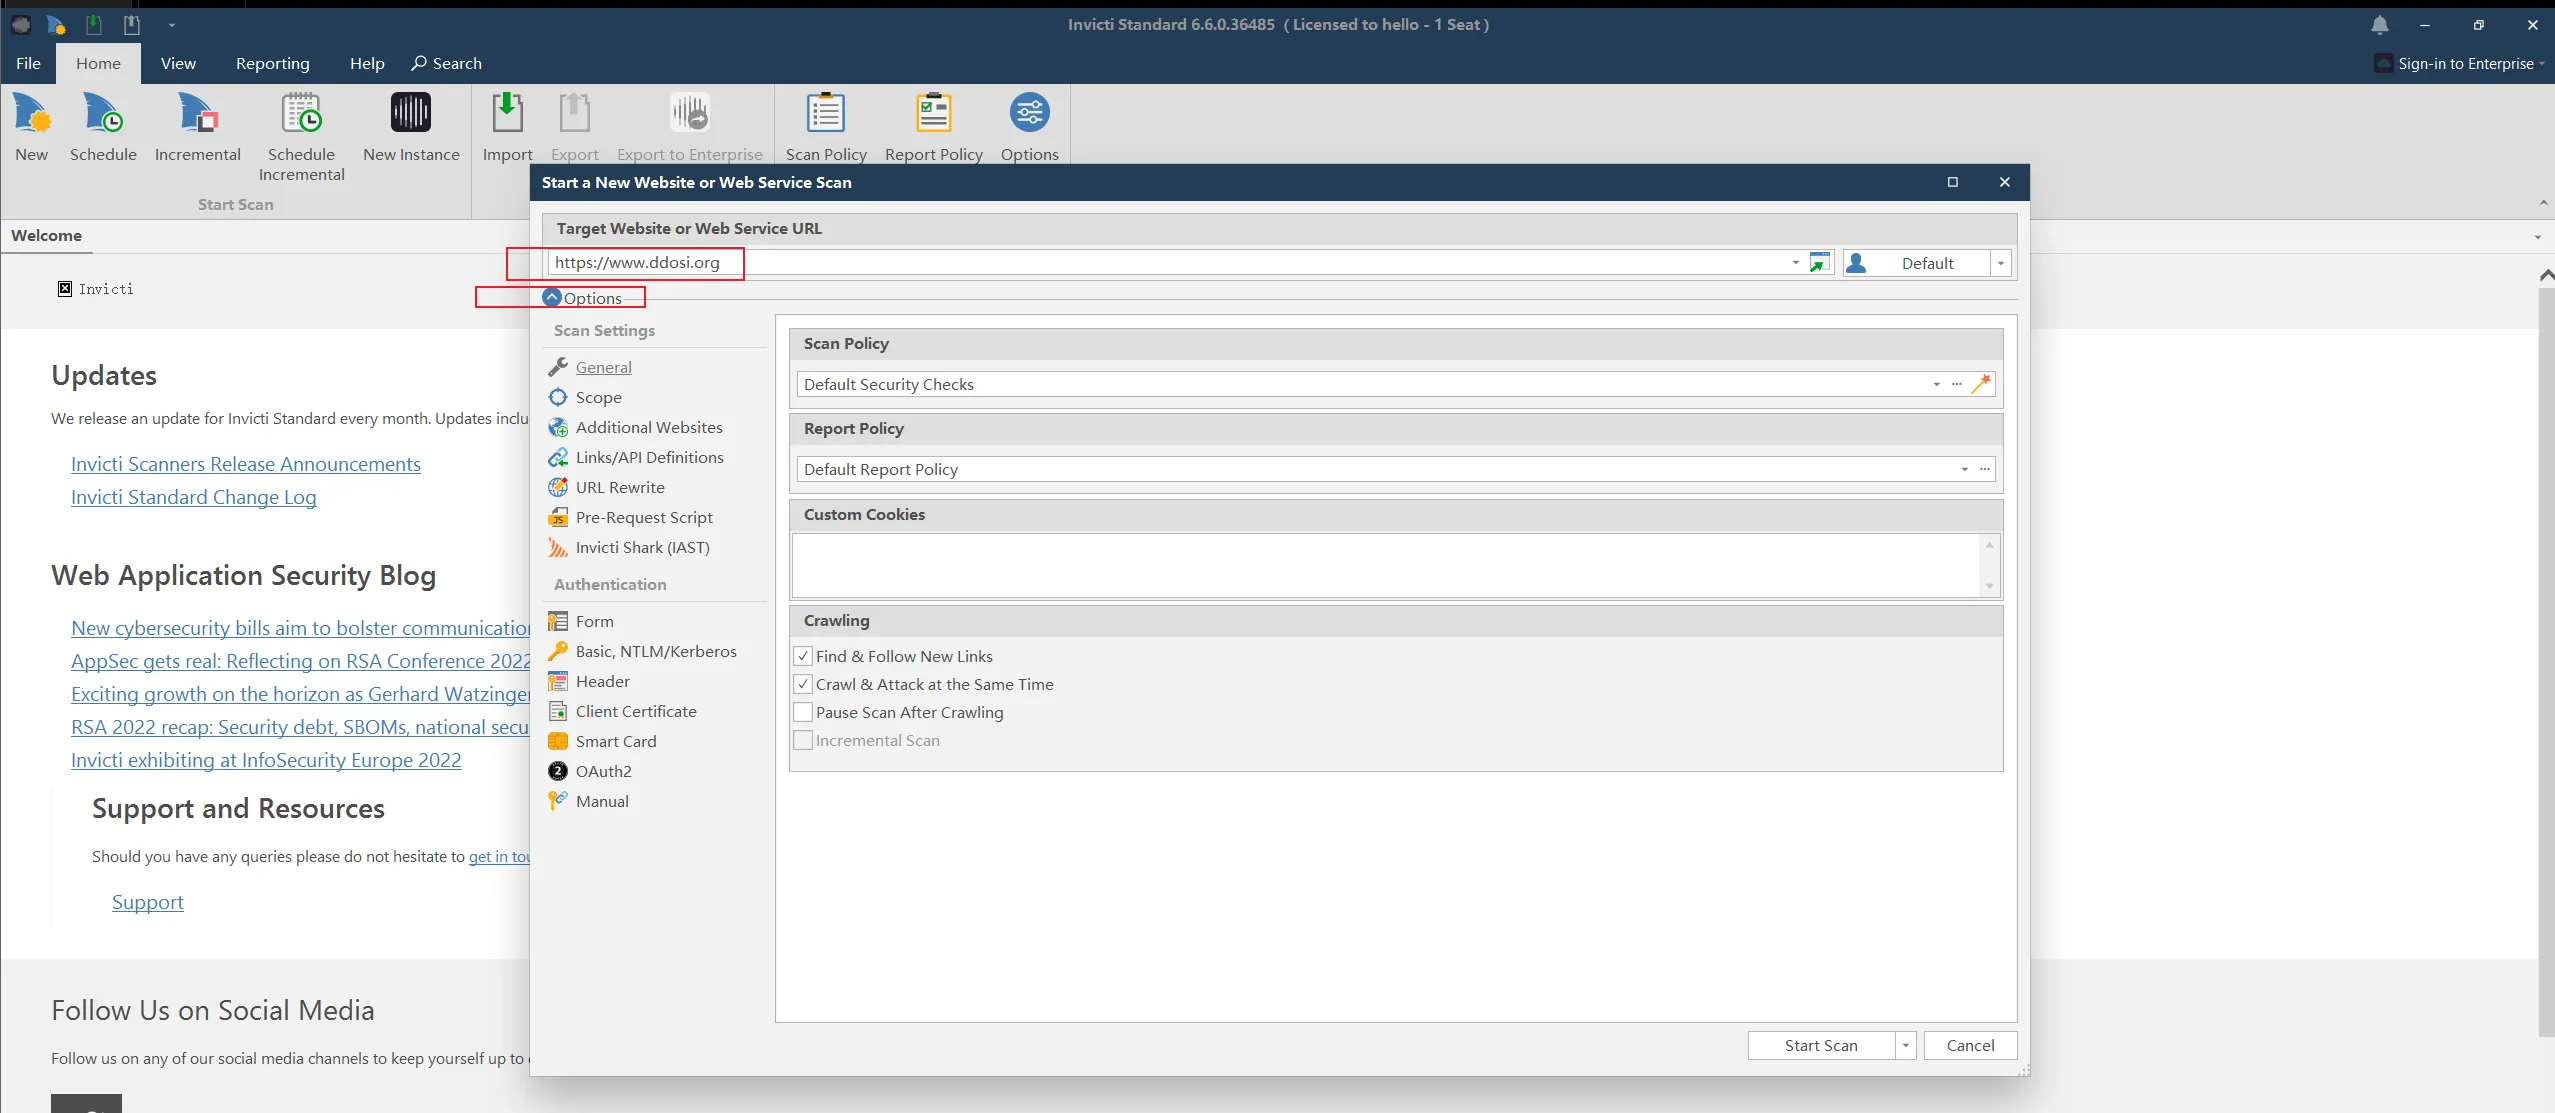Open Invicti exhibiting at InfoSecurity Europe link
This screenshot has height=1113, width=2555.
tap(266, 760)
